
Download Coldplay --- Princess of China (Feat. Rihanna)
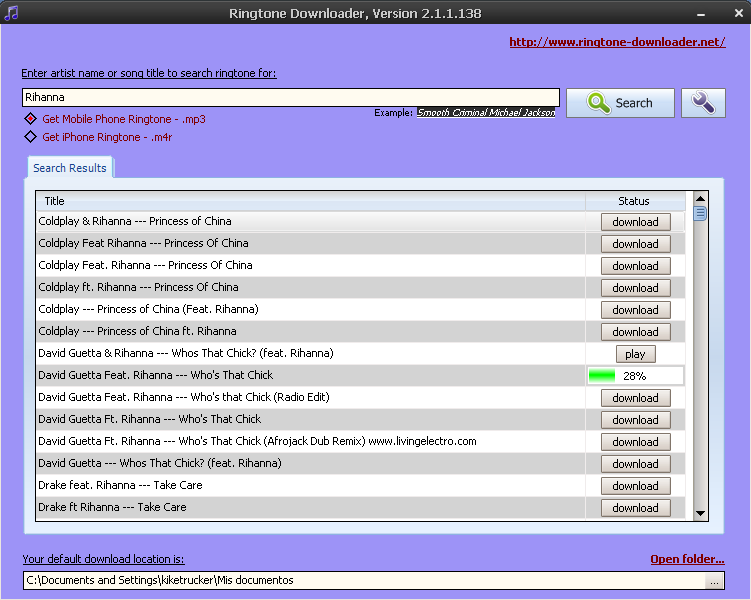click(x=636, y=310)
